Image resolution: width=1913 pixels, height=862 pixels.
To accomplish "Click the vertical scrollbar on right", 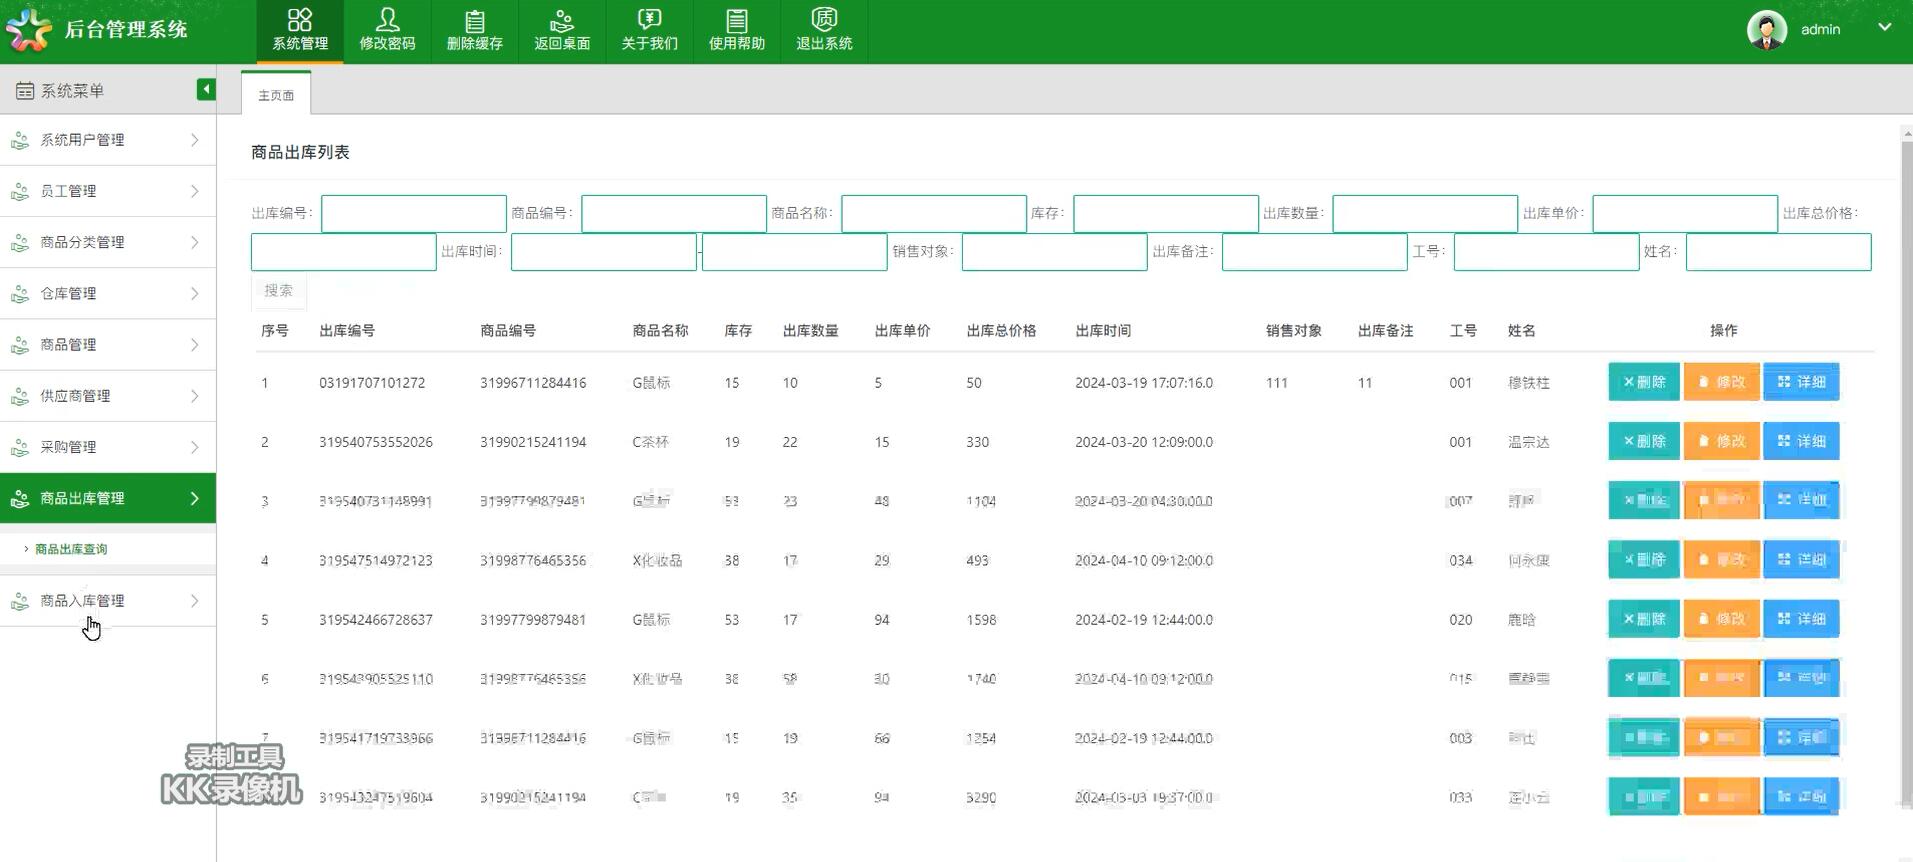I will tap(1906, 470).
